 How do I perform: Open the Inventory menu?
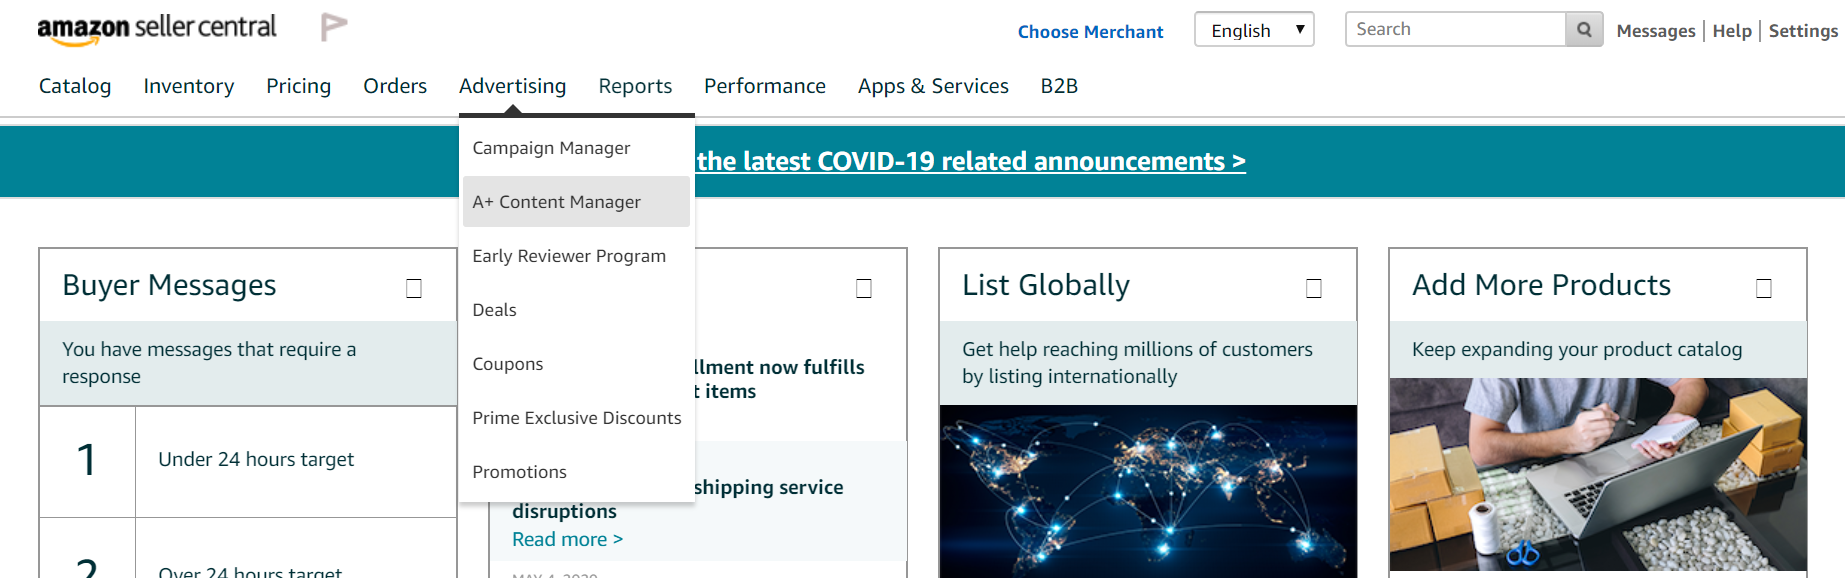point(189,86)
